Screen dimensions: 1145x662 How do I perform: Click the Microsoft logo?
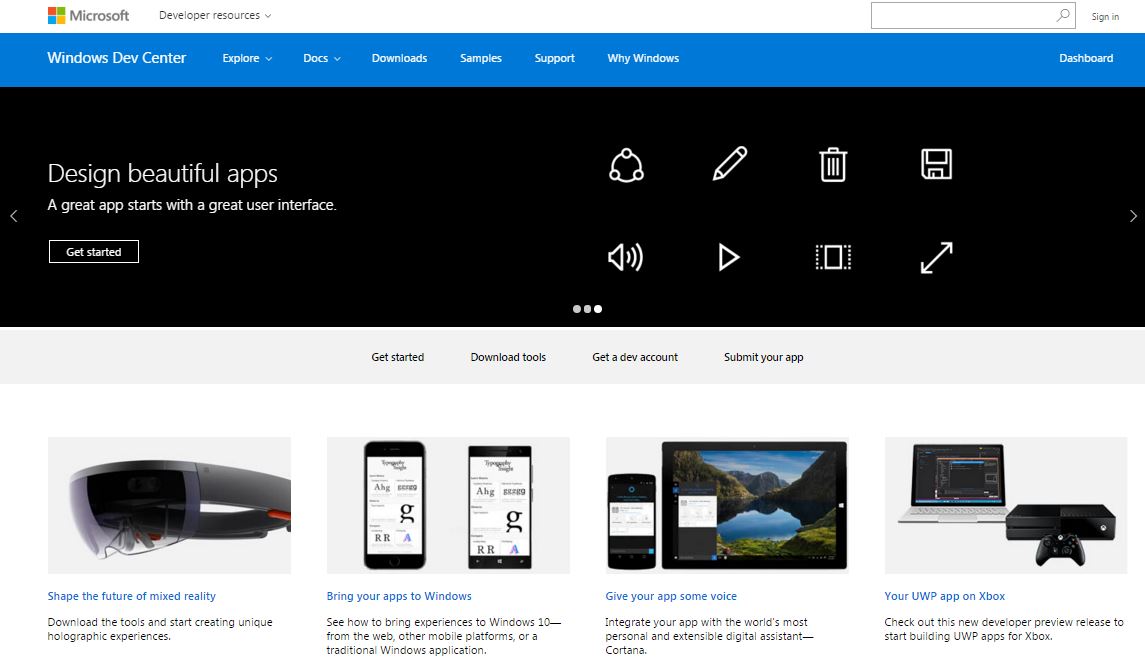88,15
